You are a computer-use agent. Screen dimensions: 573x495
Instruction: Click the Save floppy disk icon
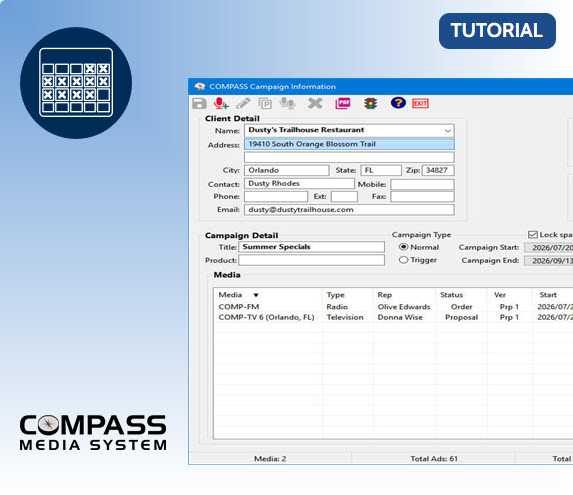pyautogui.click(x=199, y=103)
